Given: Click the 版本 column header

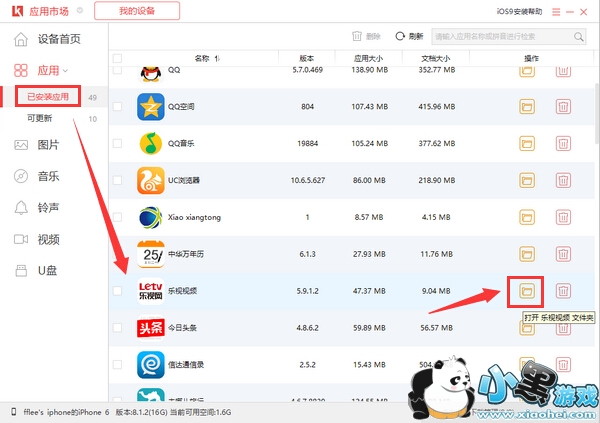Looking at the screenshot, I should point(307,58).
